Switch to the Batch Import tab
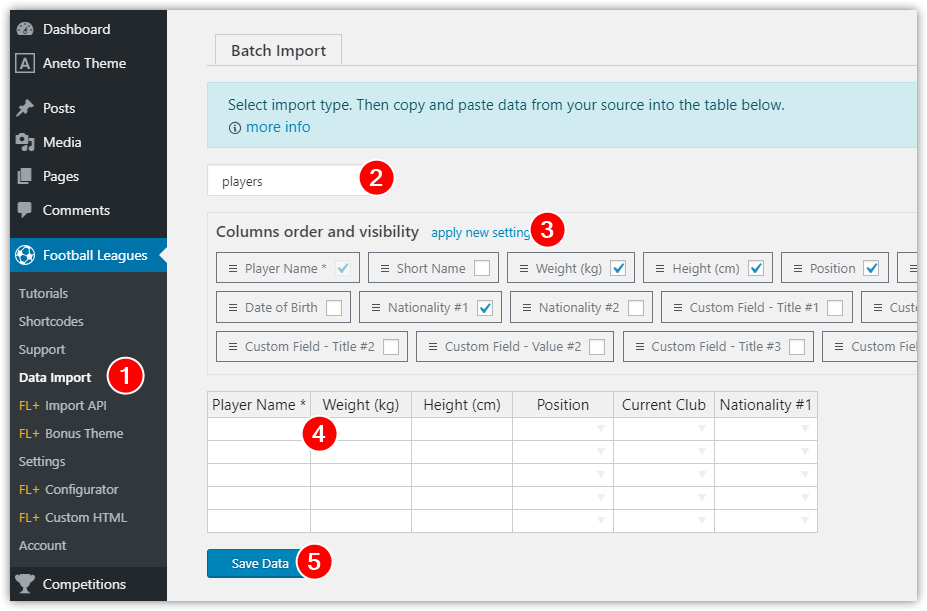This screenshot has width=927, height=611. tap(278, 50)
